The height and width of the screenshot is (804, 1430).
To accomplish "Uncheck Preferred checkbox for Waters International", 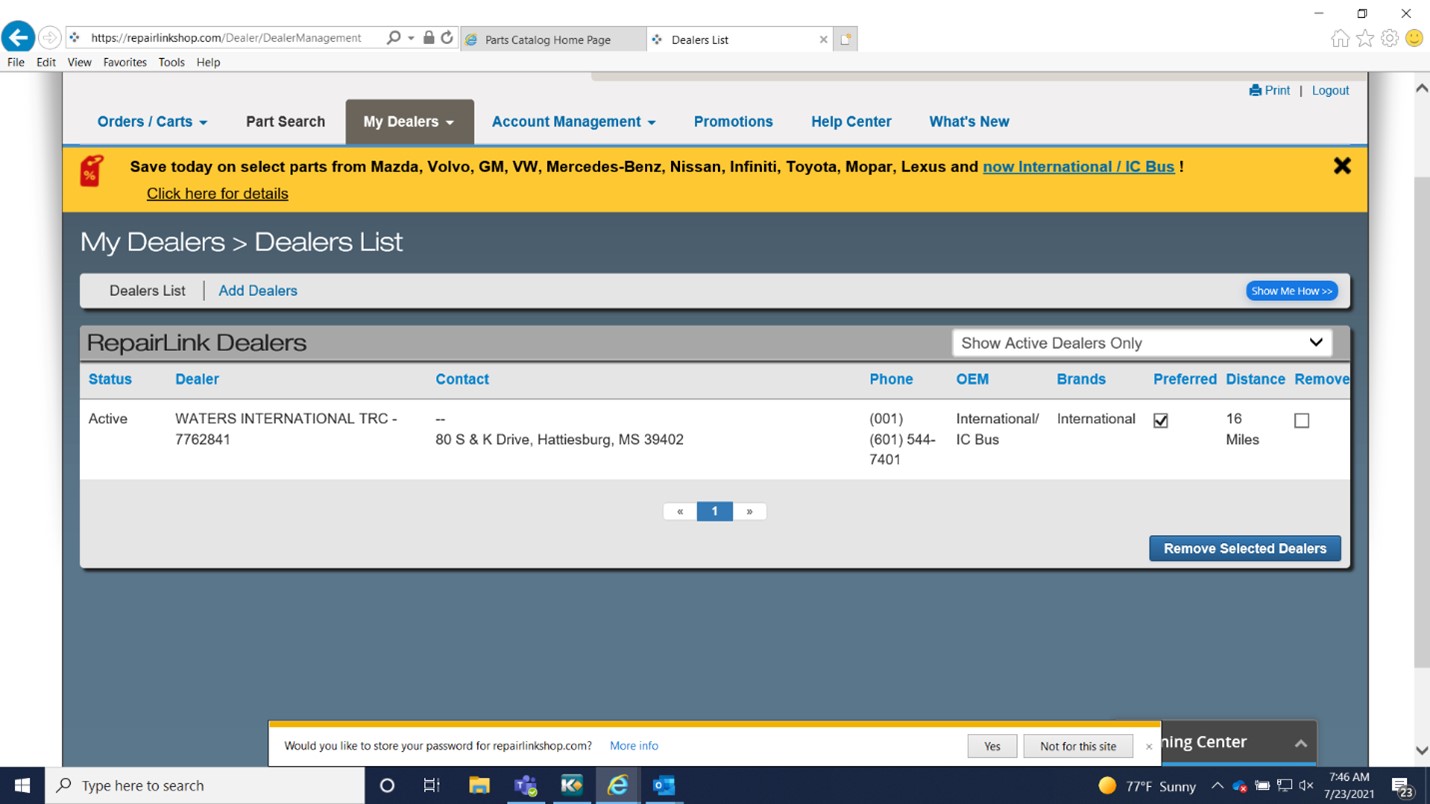I will tap(1160, 421).
